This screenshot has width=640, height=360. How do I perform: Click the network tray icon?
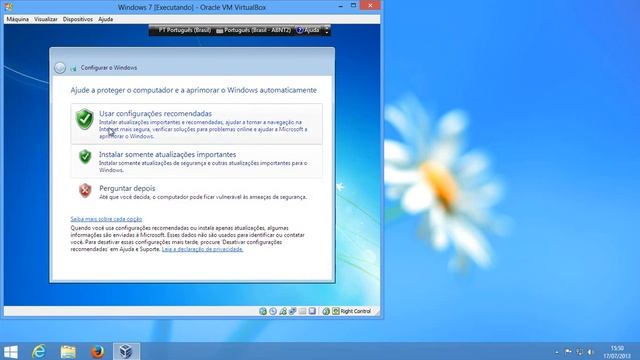580,352
